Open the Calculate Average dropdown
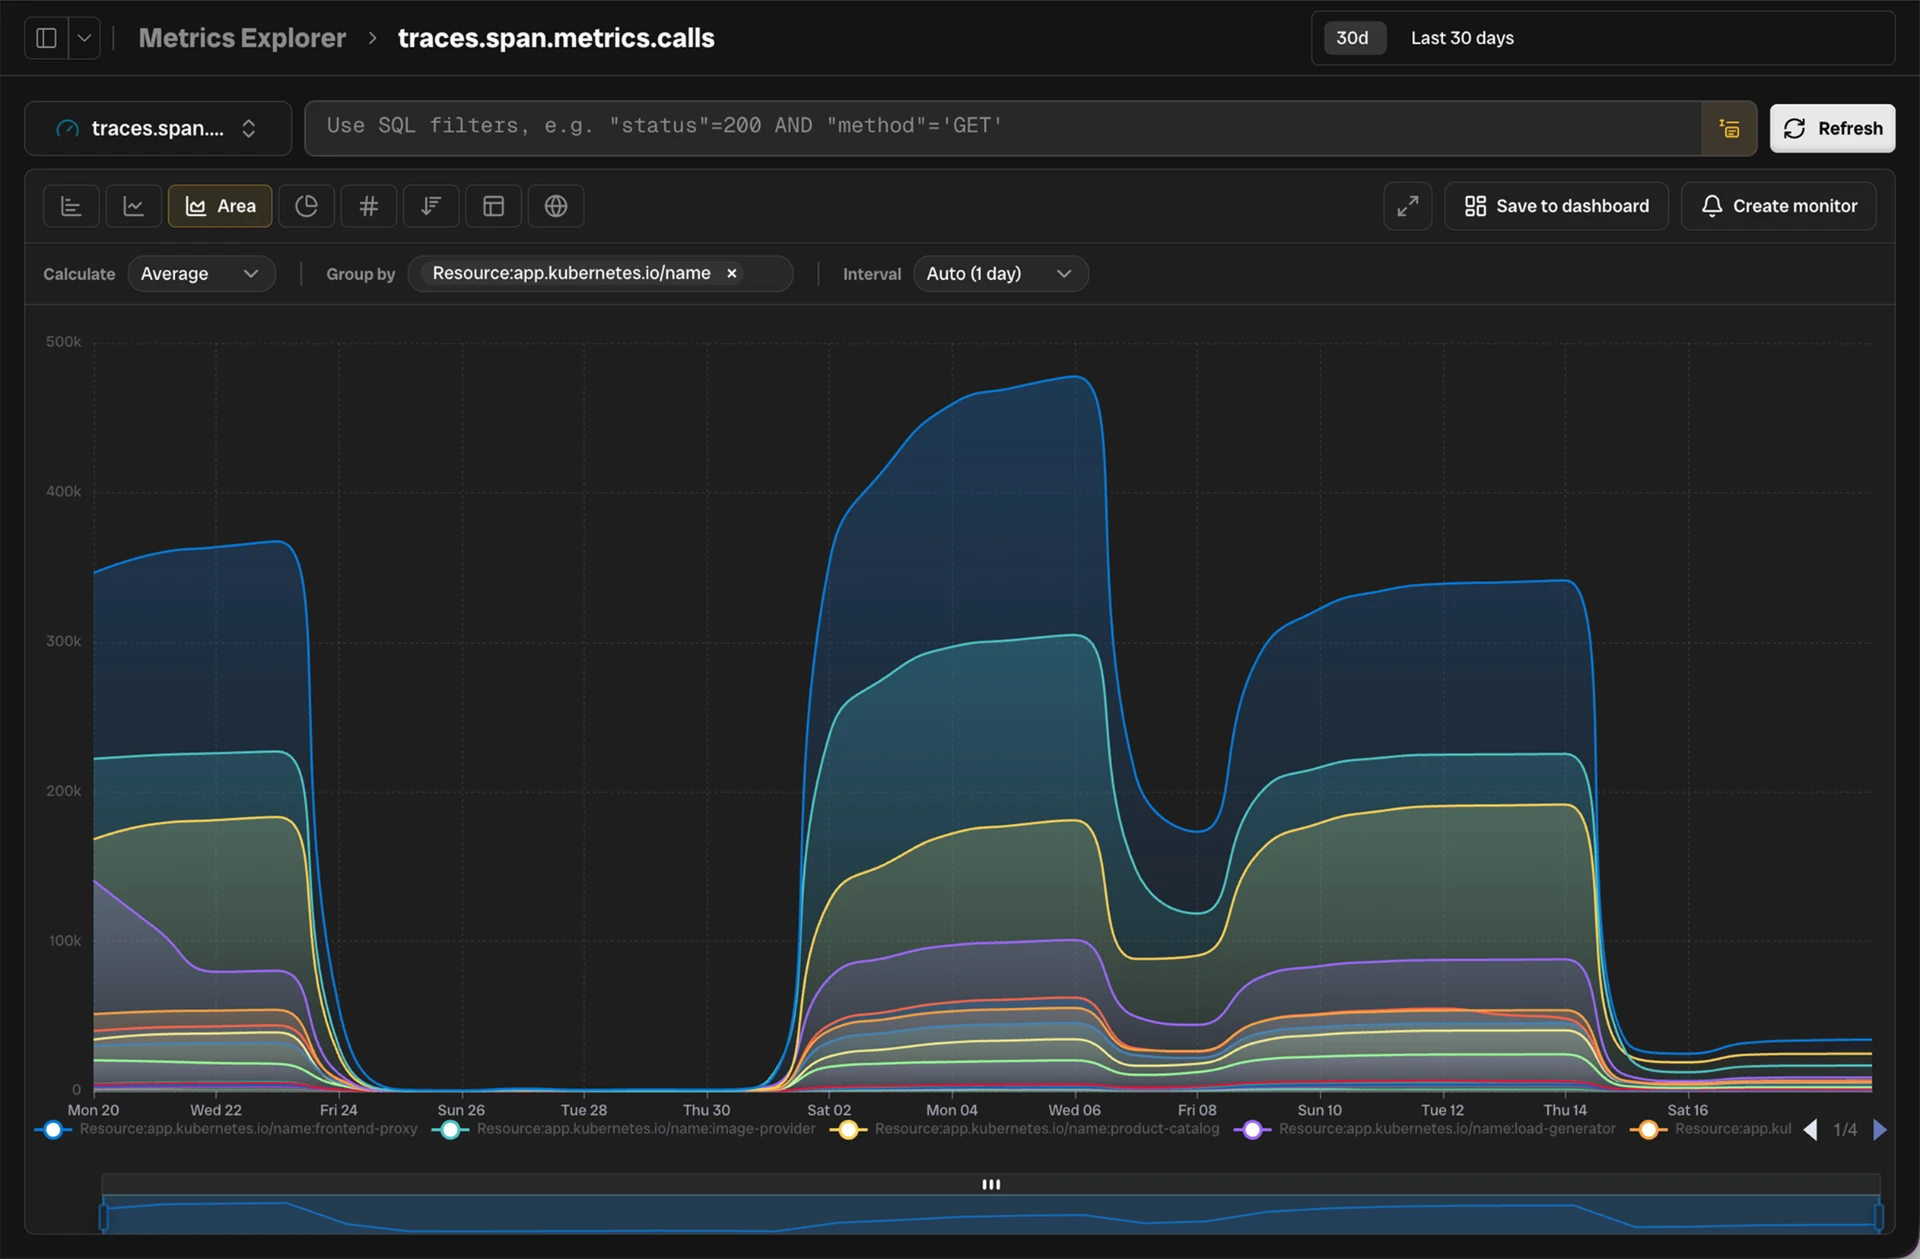This screenshot has height=1259, width=1920. tap(201, 274)
